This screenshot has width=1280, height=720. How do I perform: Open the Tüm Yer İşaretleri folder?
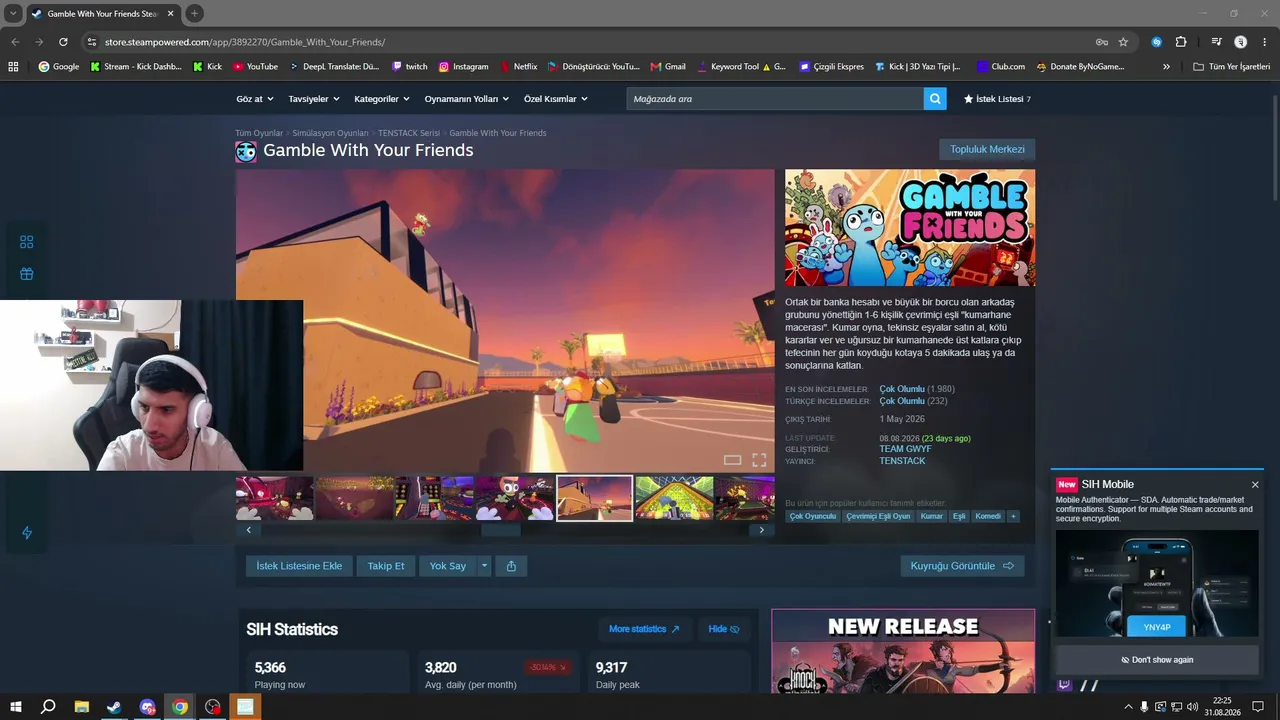tap(1232, 67)
